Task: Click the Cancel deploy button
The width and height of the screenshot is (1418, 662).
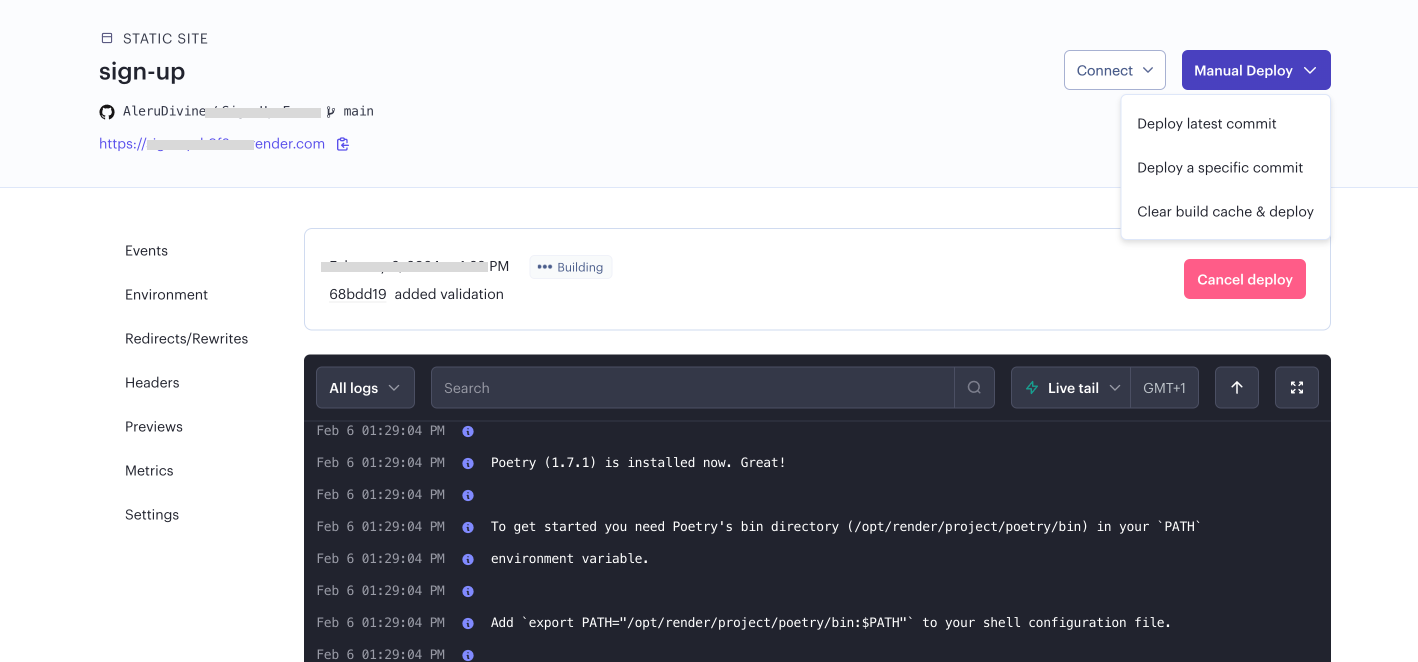Action: point(1245,279)
